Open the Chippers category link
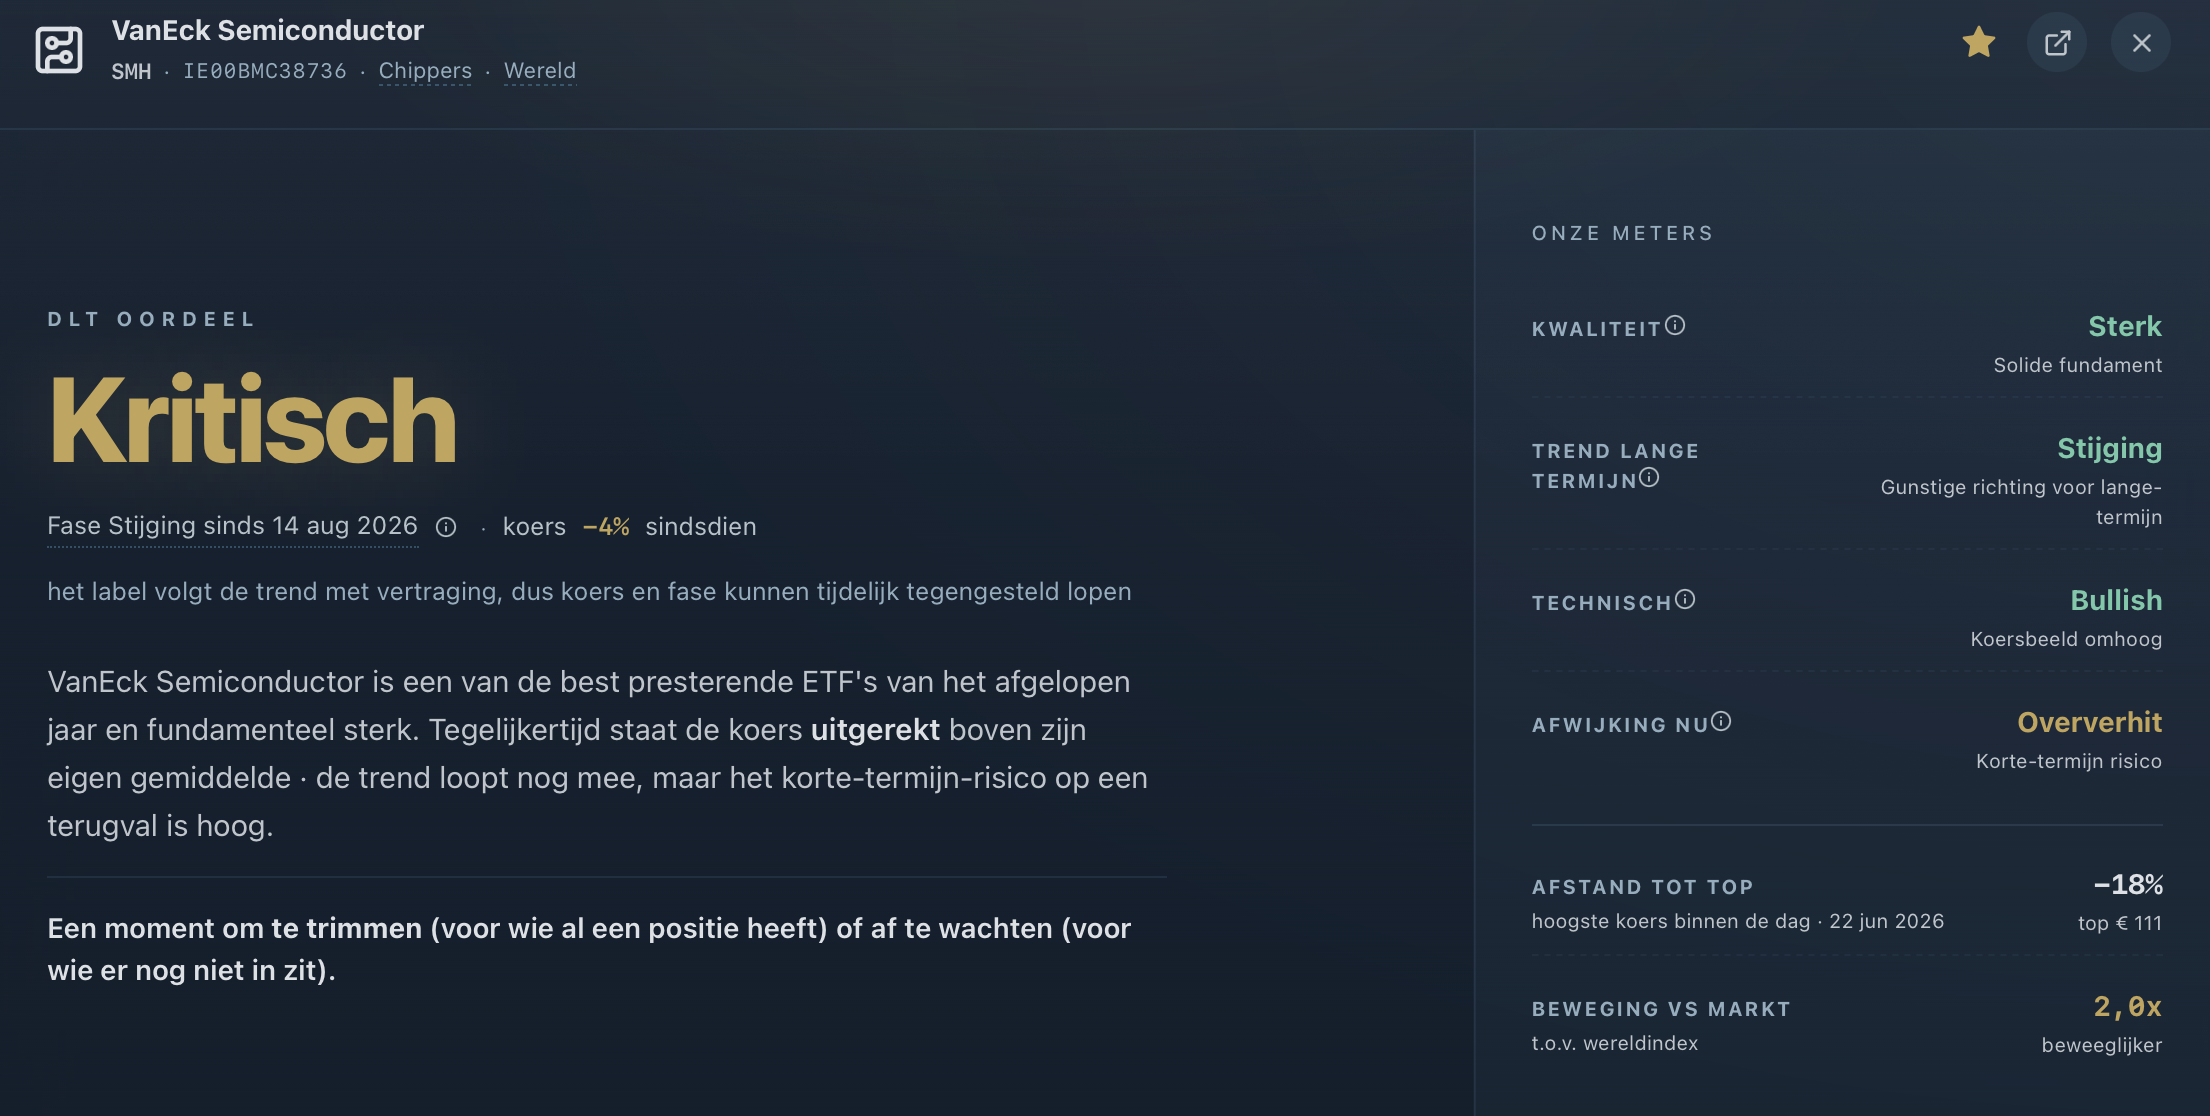 [x=425, y=71]
